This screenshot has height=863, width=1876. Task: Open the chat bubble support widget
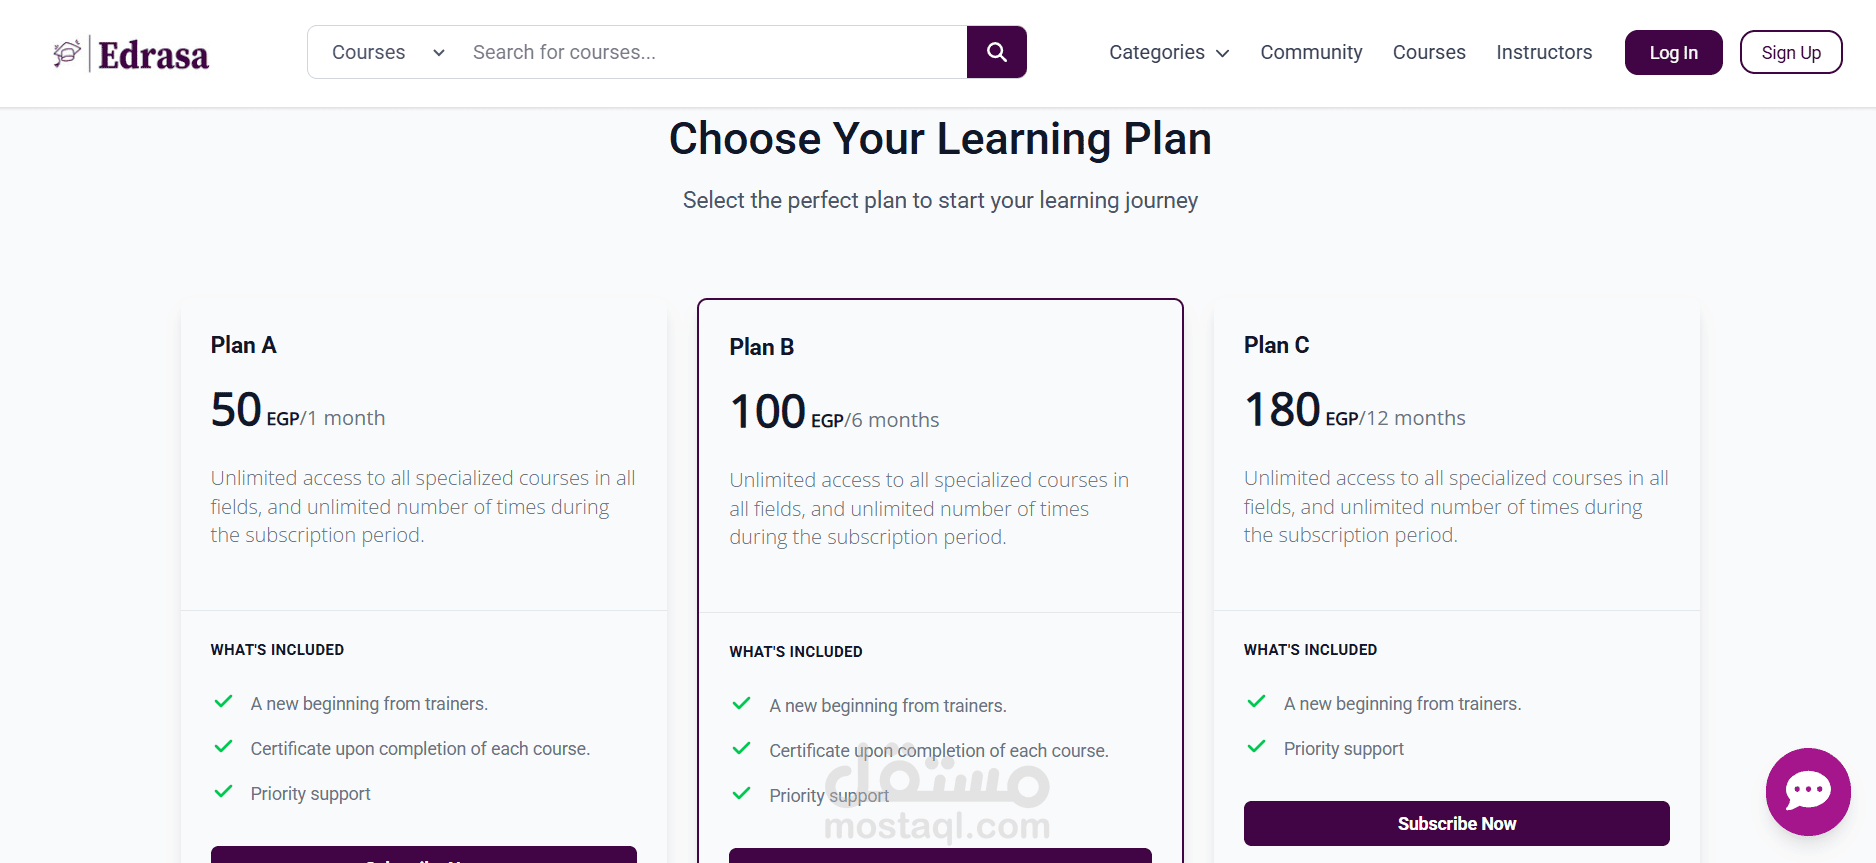[1808, 792]
